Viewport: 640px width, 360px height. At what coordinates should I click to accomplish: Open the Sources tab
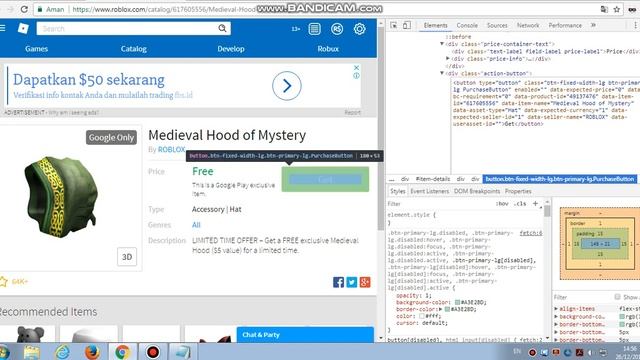coord(497,25)
